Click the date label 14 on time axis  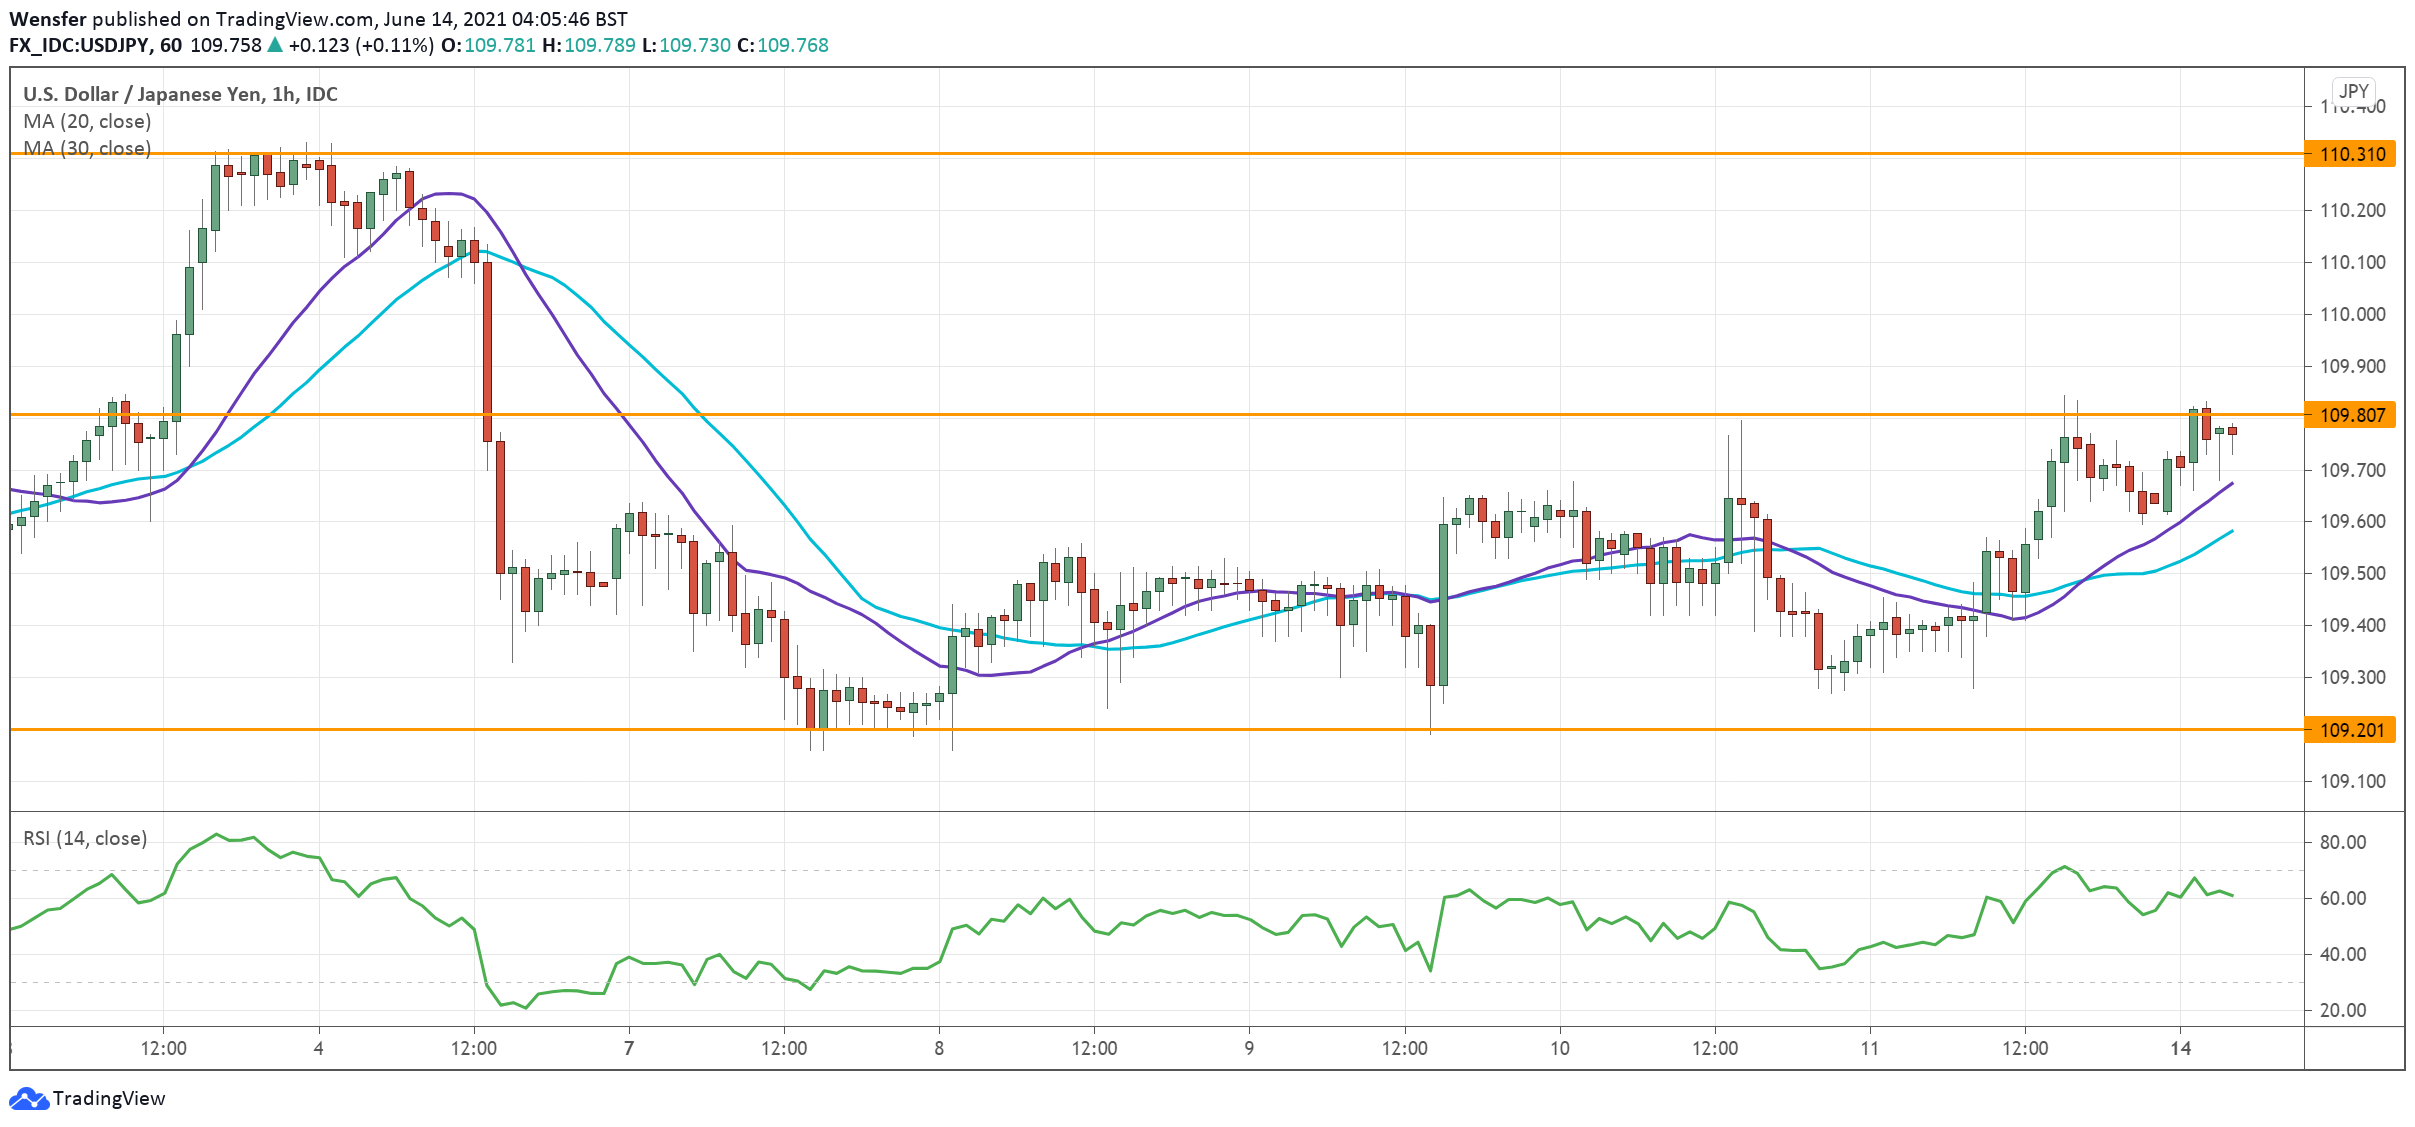pos(2180,1048)
